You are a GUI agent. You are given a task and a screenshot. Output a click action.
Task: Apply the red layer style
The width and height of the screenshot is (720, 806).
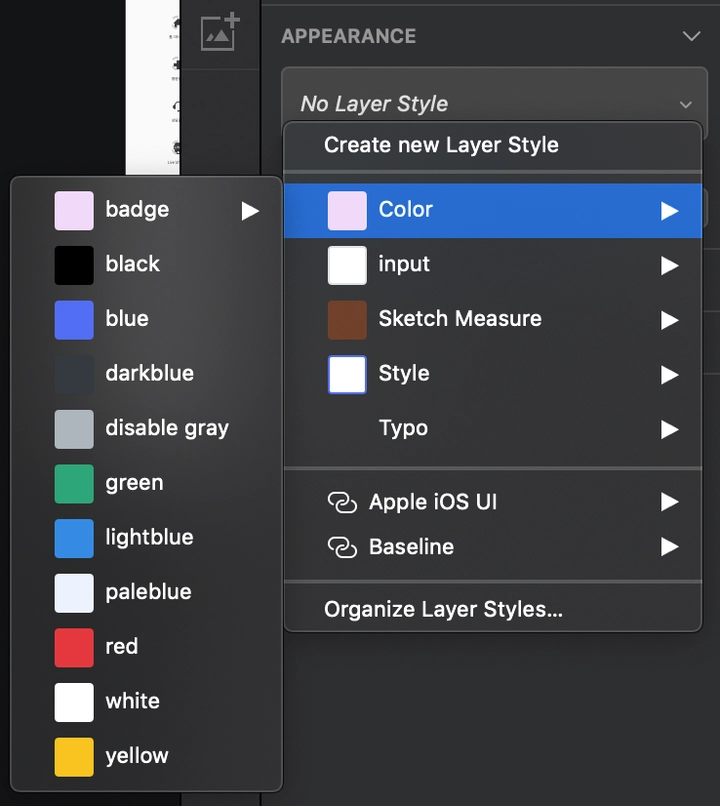pyautogui.click(x=146, y=648)
